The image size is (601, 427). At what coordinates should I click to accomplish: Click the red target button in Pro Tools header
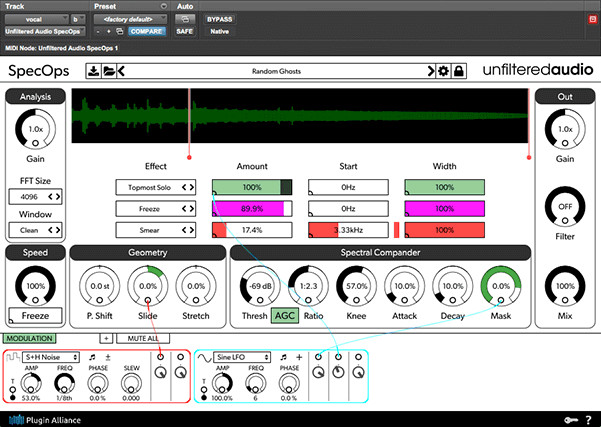tap(593, 19)
